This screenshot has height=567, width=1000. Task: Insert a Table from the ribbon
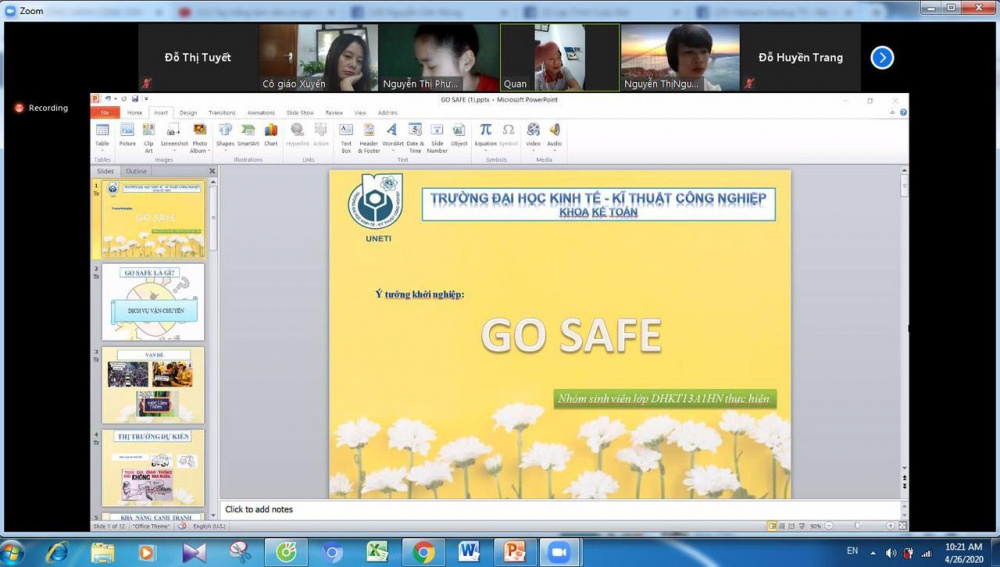pyautogui.click(x=102, y=136)
